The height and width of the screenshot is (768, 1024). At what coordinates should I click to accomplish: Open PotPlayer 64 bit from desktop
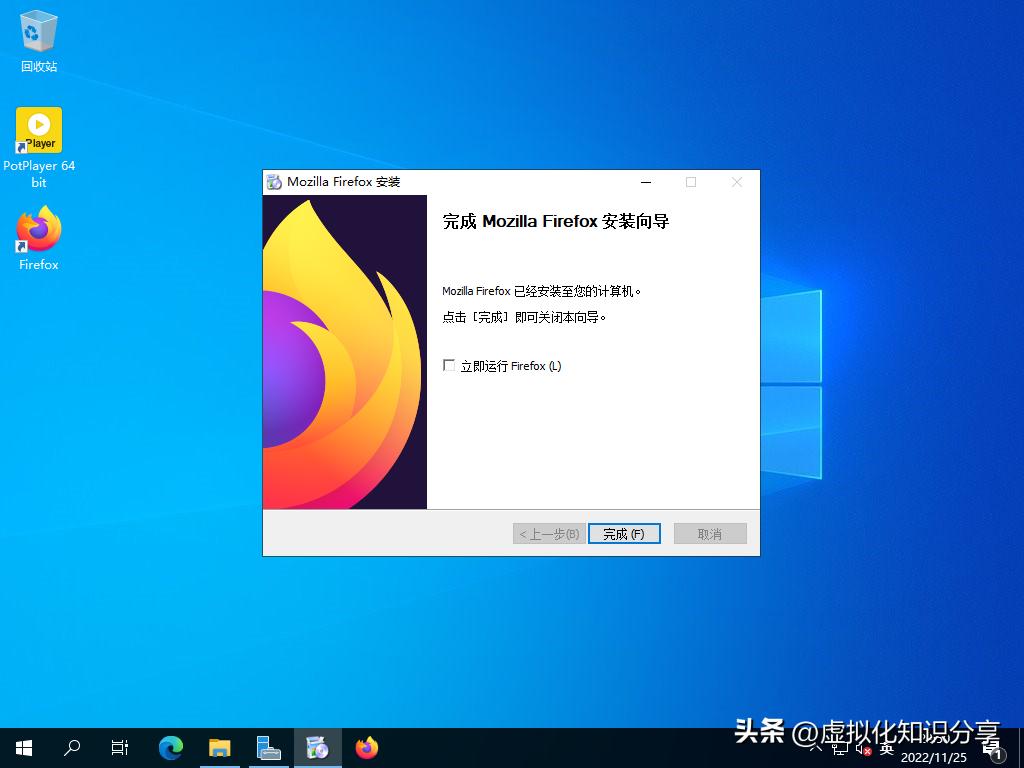(38, 130)
